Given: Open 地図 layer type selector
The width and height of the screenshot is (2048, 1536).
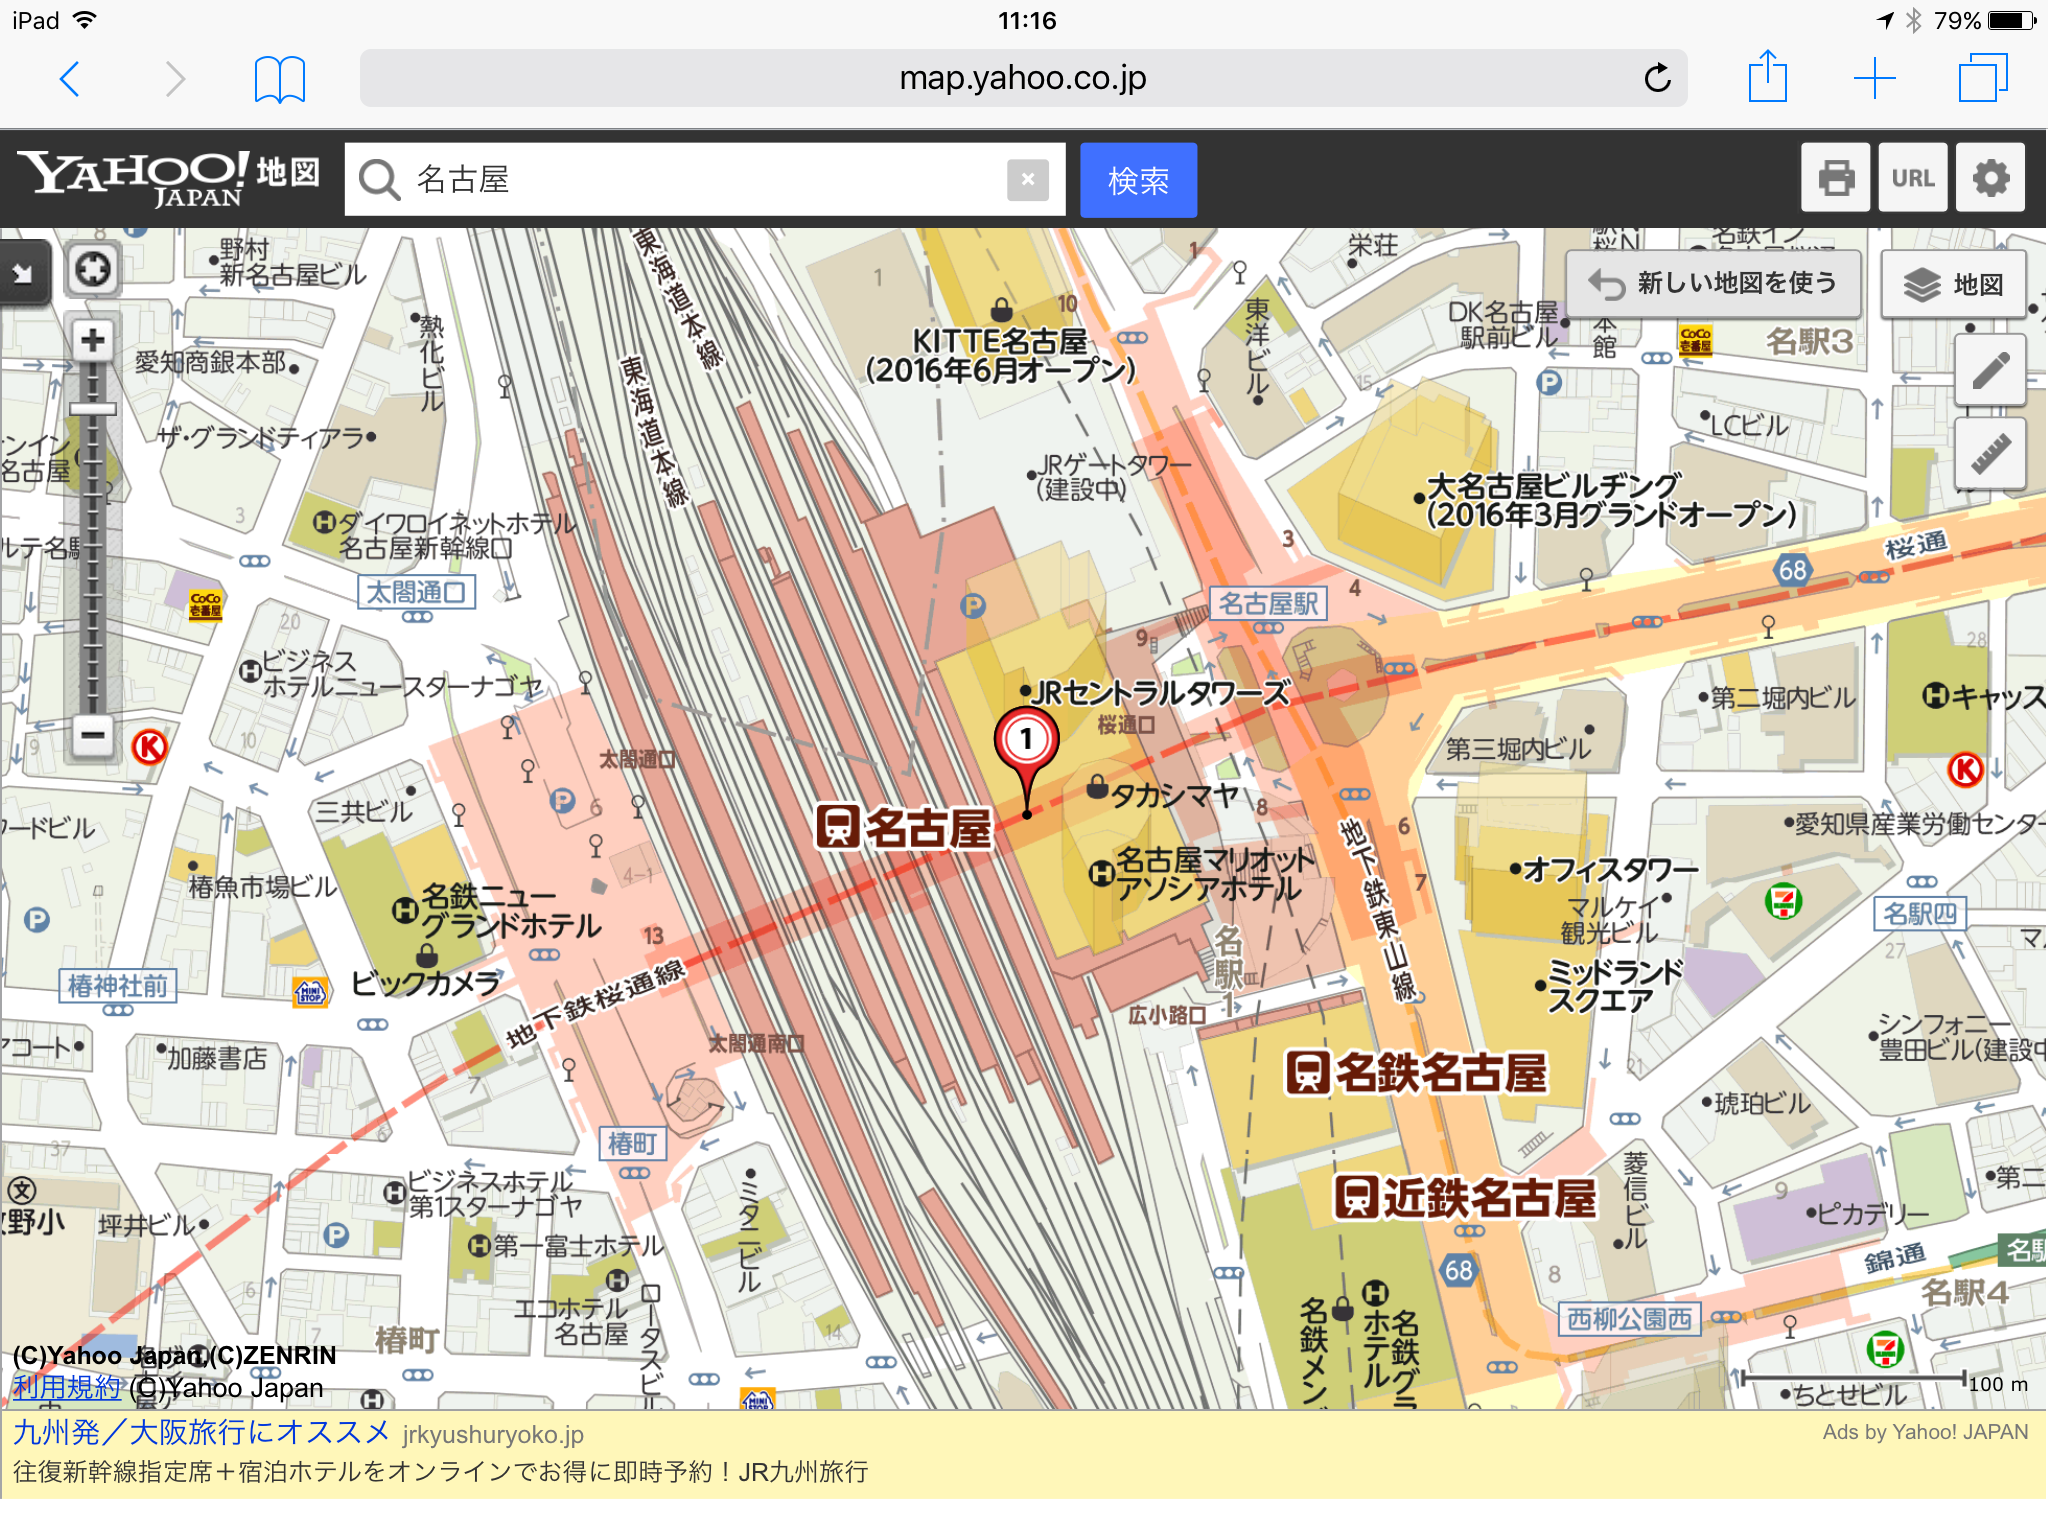Looking at the screenshot, I should coord(1953,285).
